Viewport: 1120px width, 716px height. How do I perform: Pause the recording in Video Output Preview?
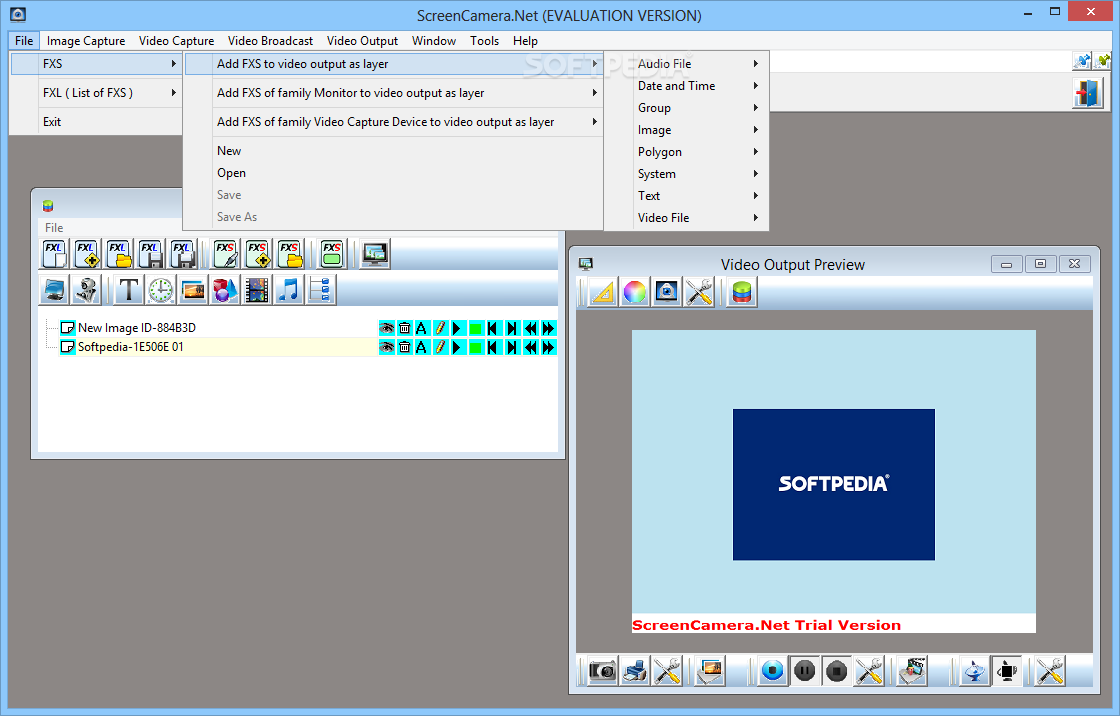804,671
